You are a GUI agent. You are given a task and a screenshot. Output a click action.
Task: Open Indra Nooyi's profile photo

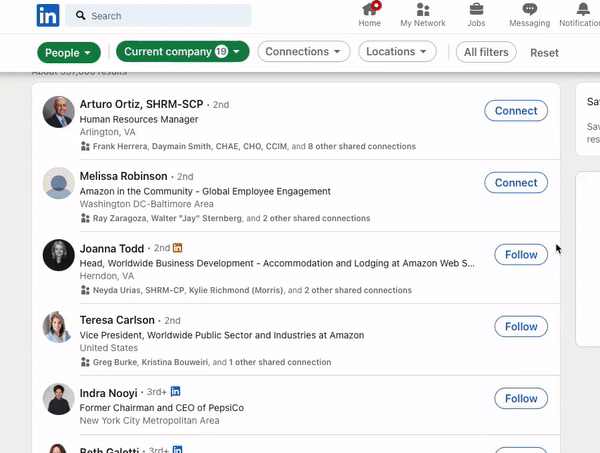[x=58, y=399]
